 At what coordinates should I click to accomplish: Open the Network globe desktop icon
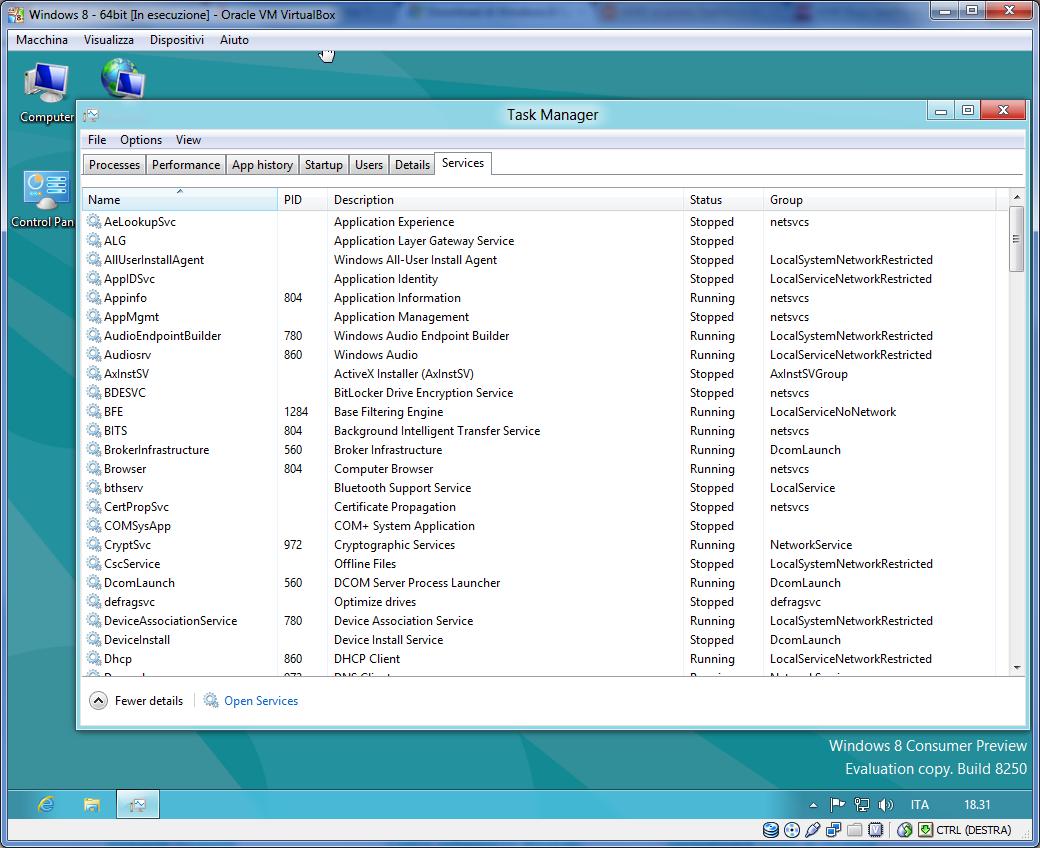tap(123, 78)
